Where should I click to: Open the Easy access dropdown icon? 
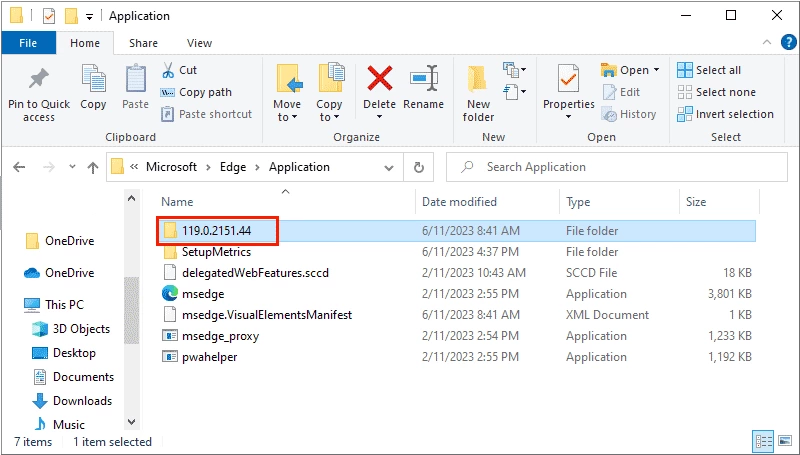pos(514,92)
